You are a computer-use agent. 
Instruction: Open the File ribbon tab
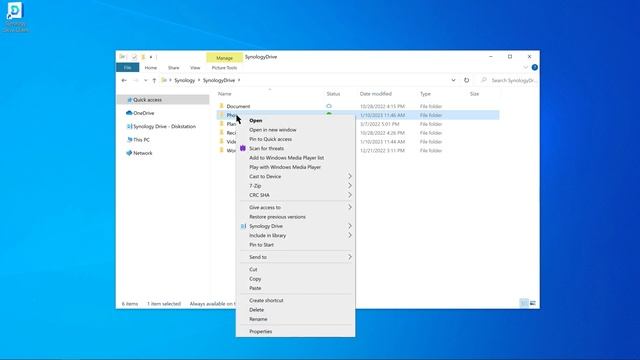pyautogui.click(x=128, y=68)
